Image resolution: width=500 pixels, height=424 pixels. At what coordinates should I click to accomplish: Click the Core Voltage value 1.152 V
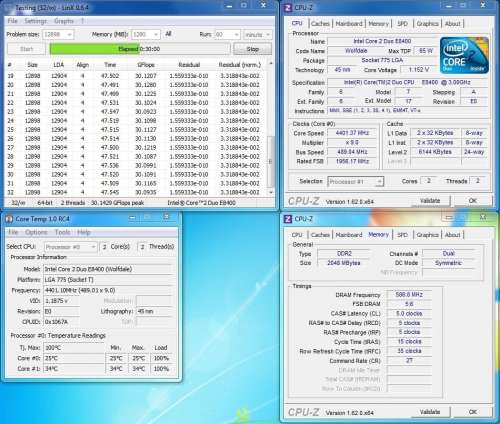419,70
